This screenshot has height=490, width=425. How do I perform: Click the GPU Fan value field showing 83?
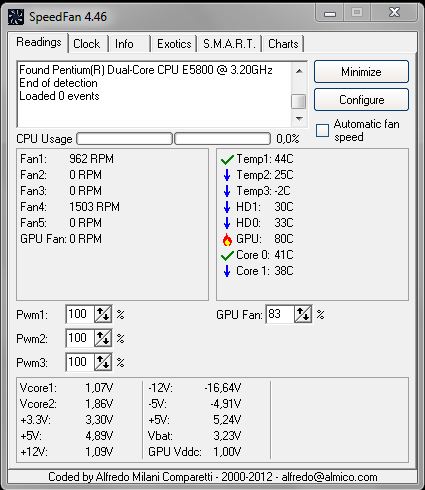(x=280, y=314)
